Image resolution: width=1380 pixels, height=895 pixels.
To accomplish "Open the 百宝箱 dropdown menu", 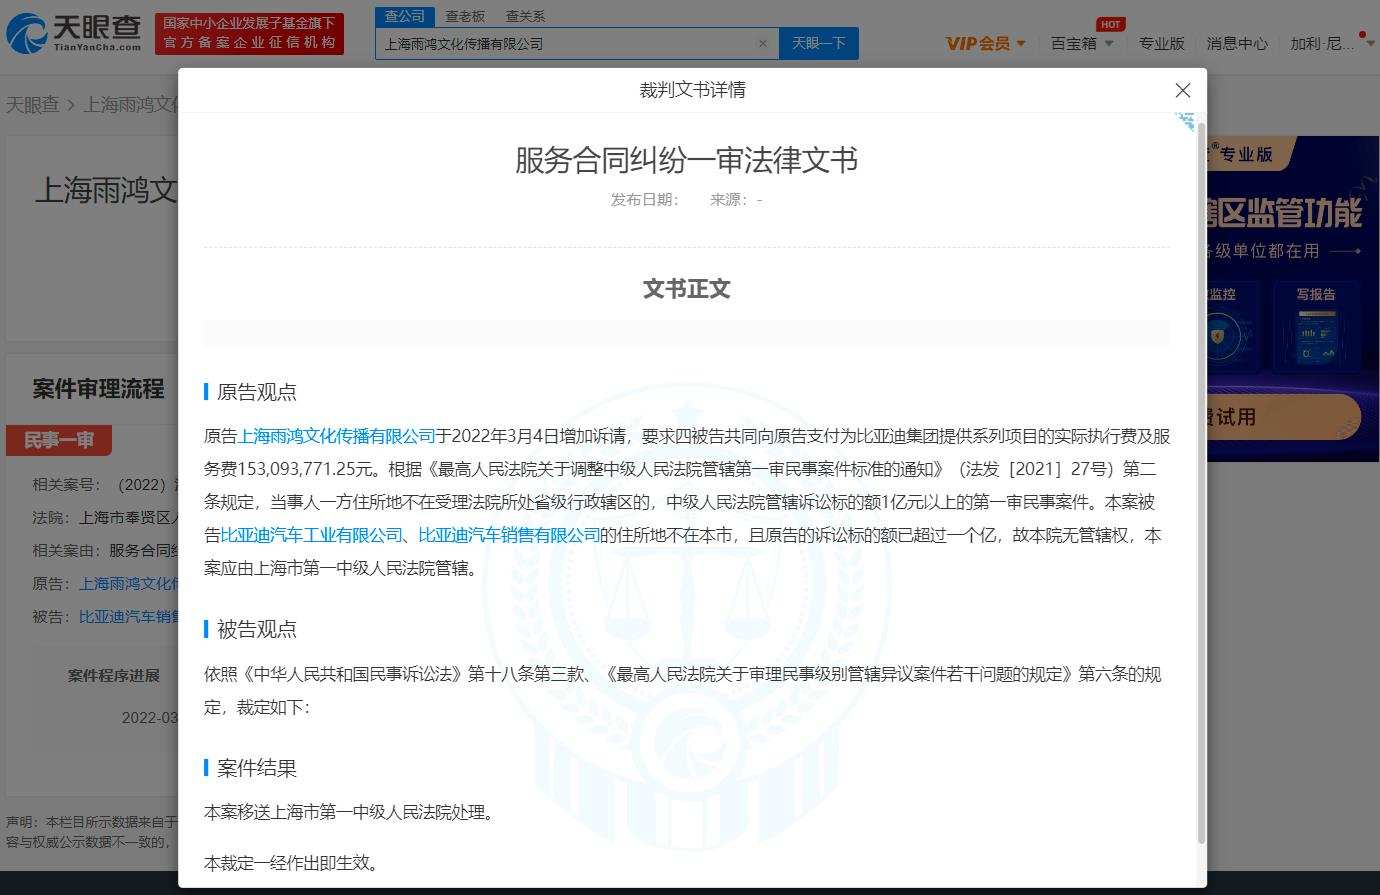I will [x=1082, y=43].
